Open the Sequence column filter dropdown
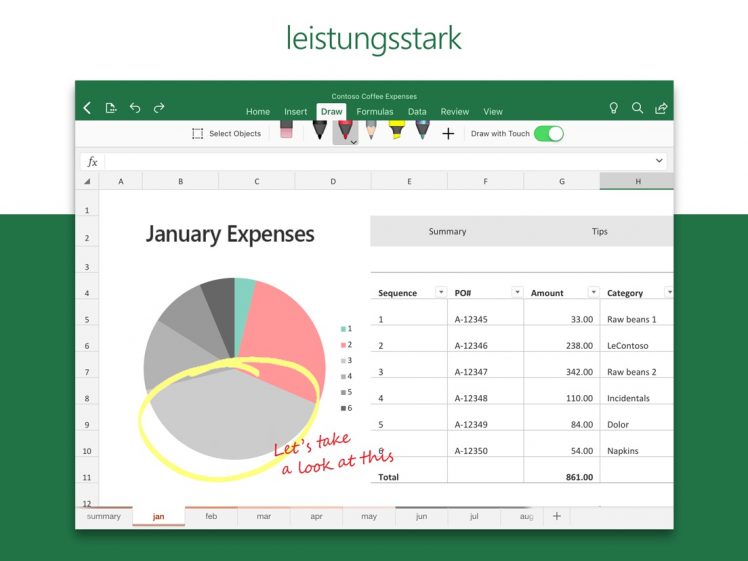This screenshot has height=561, width=748. pos(440,292)
